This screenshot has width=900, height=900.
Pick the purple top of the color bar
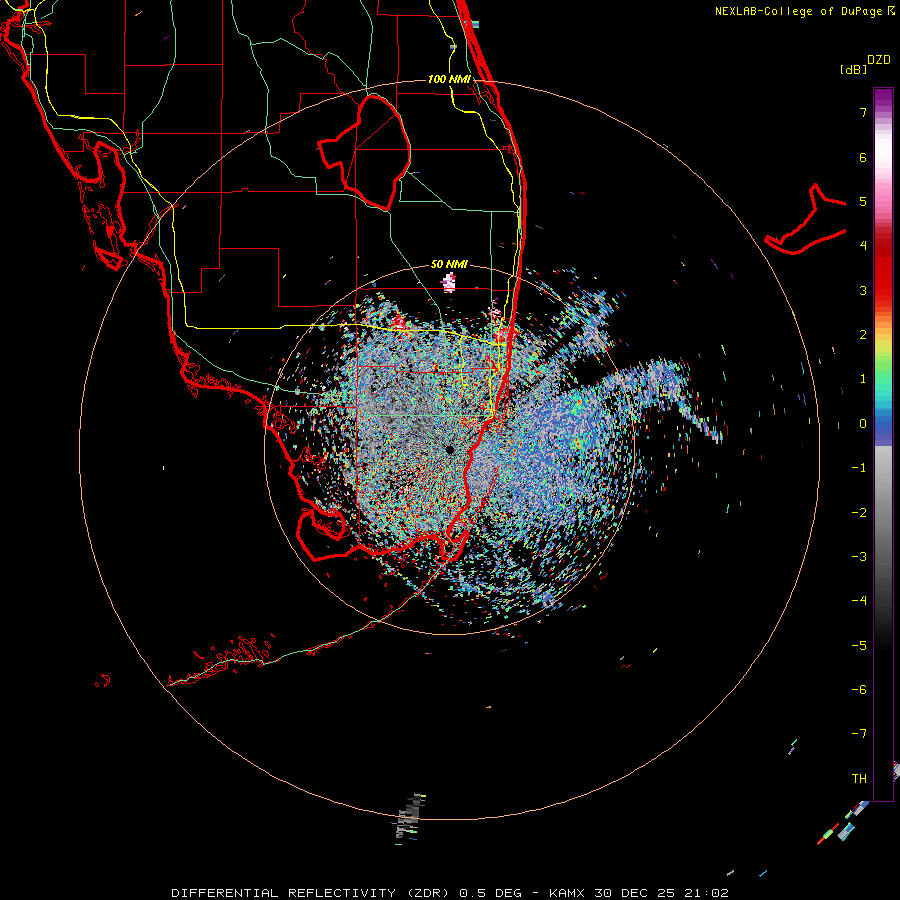(x=883, y=98)
